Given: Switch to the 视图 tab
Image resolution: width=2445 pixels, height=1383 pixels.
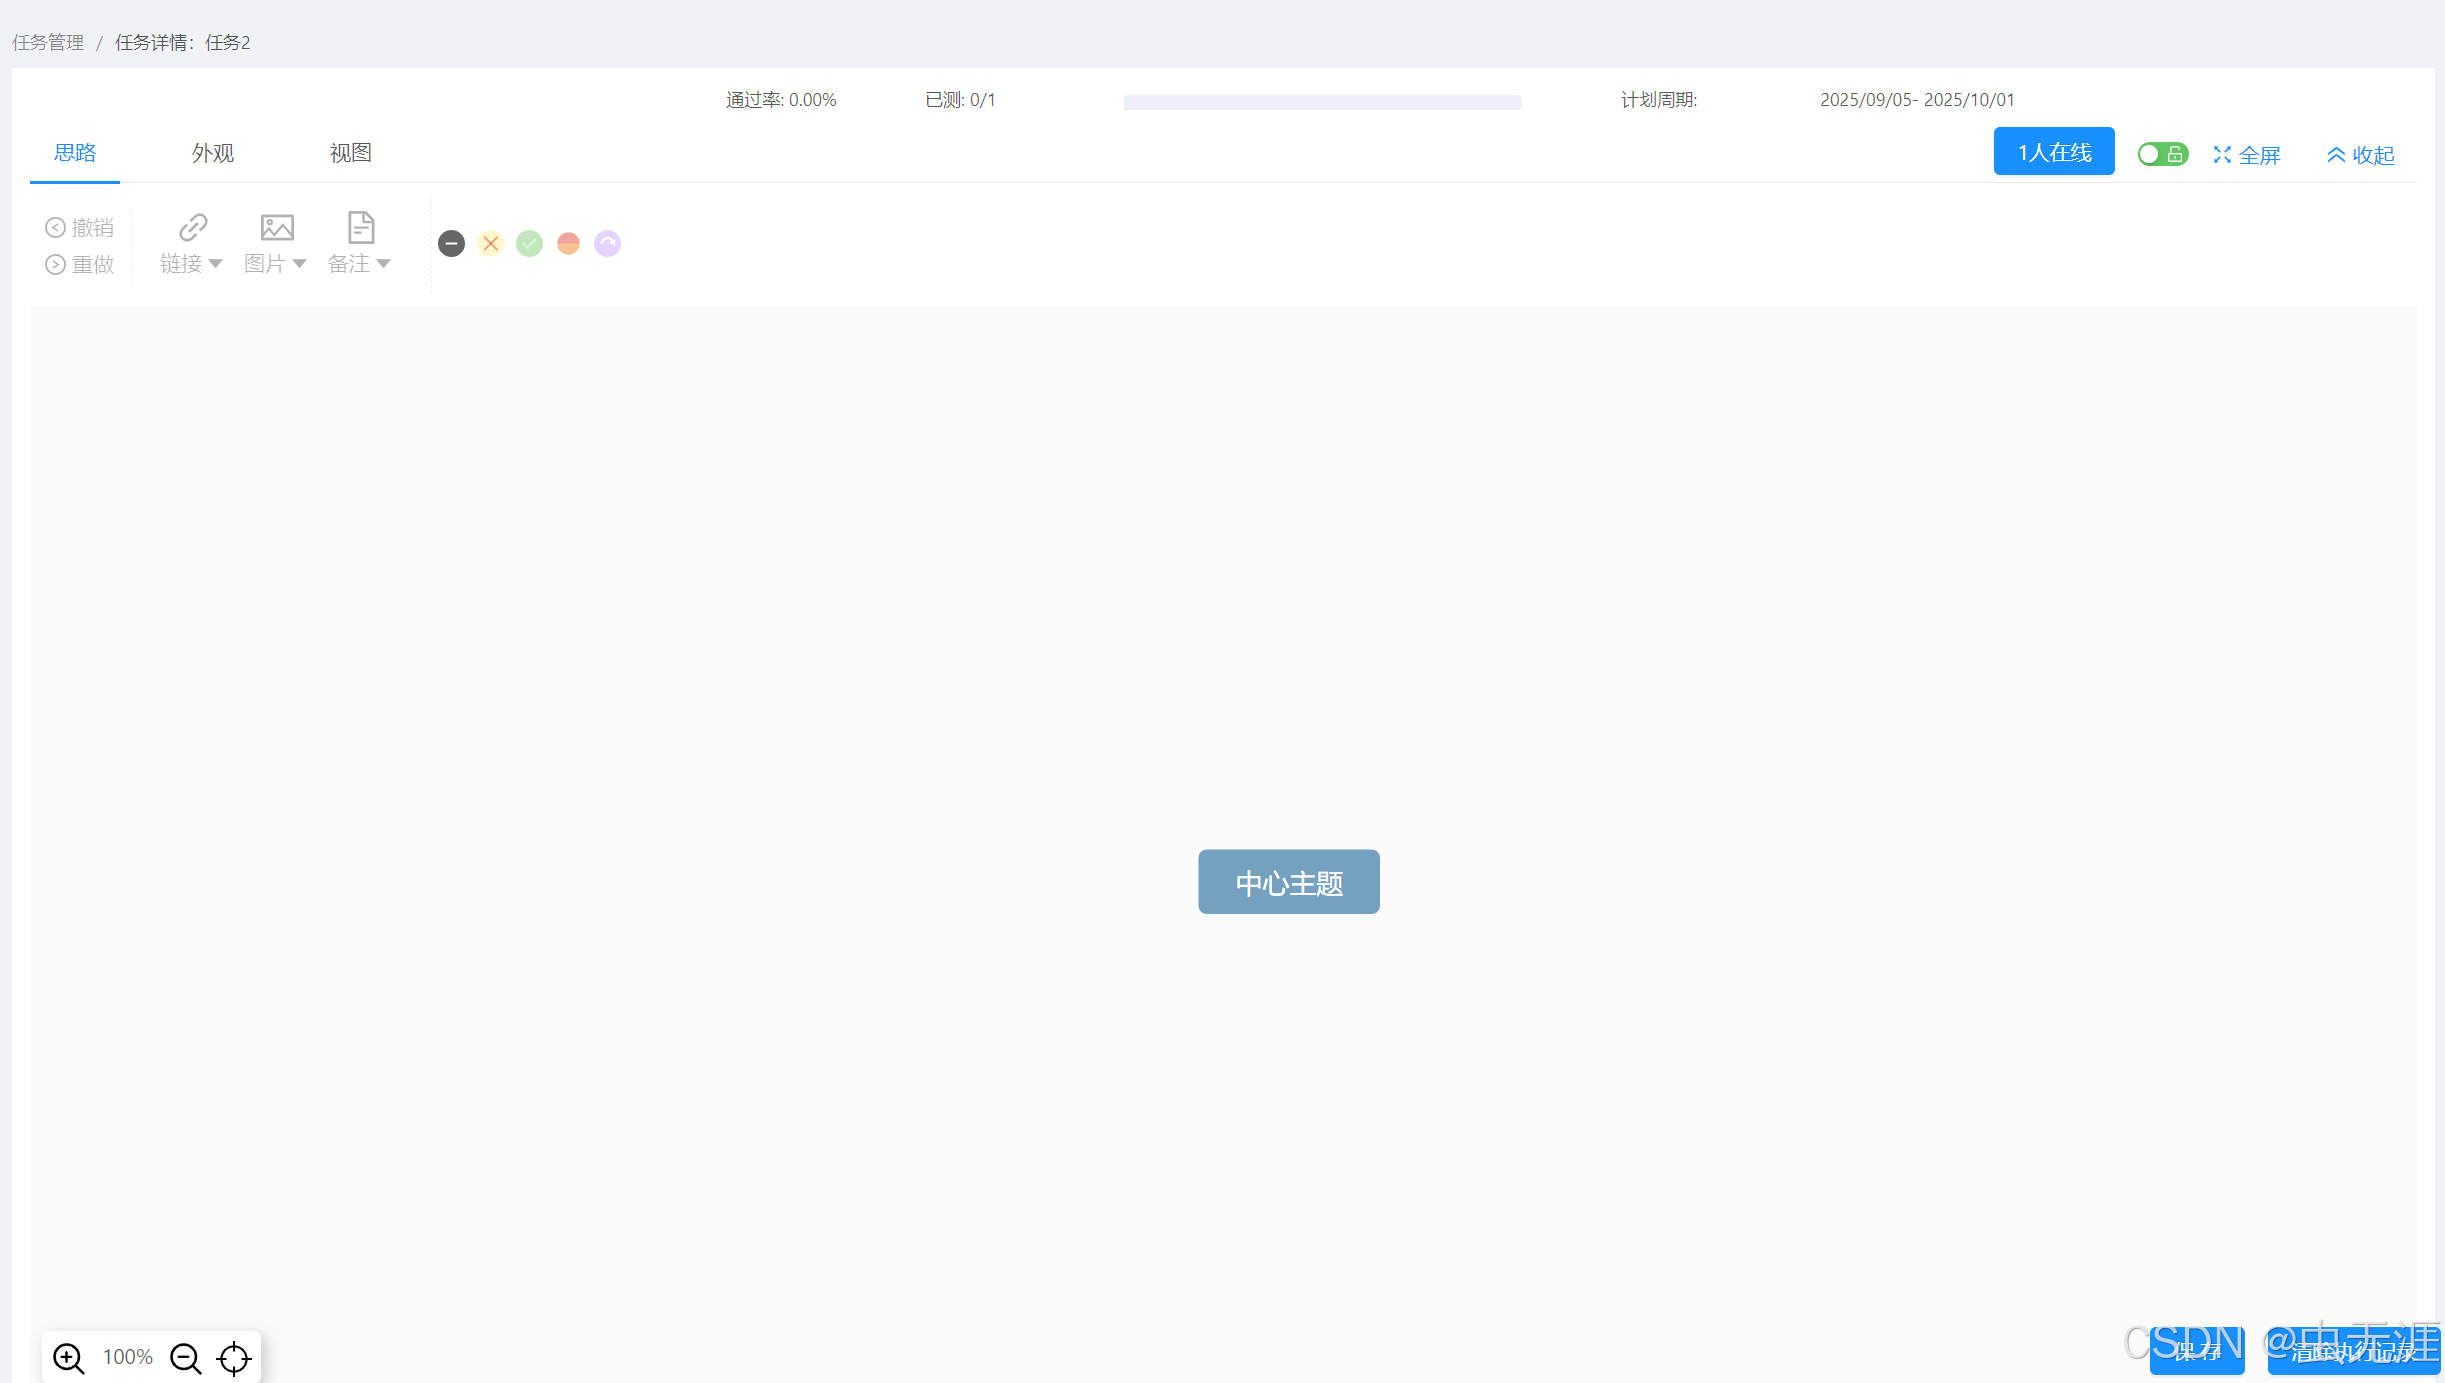Looking at the screenshot, I should pyautogui.click(x=351, y=153).
